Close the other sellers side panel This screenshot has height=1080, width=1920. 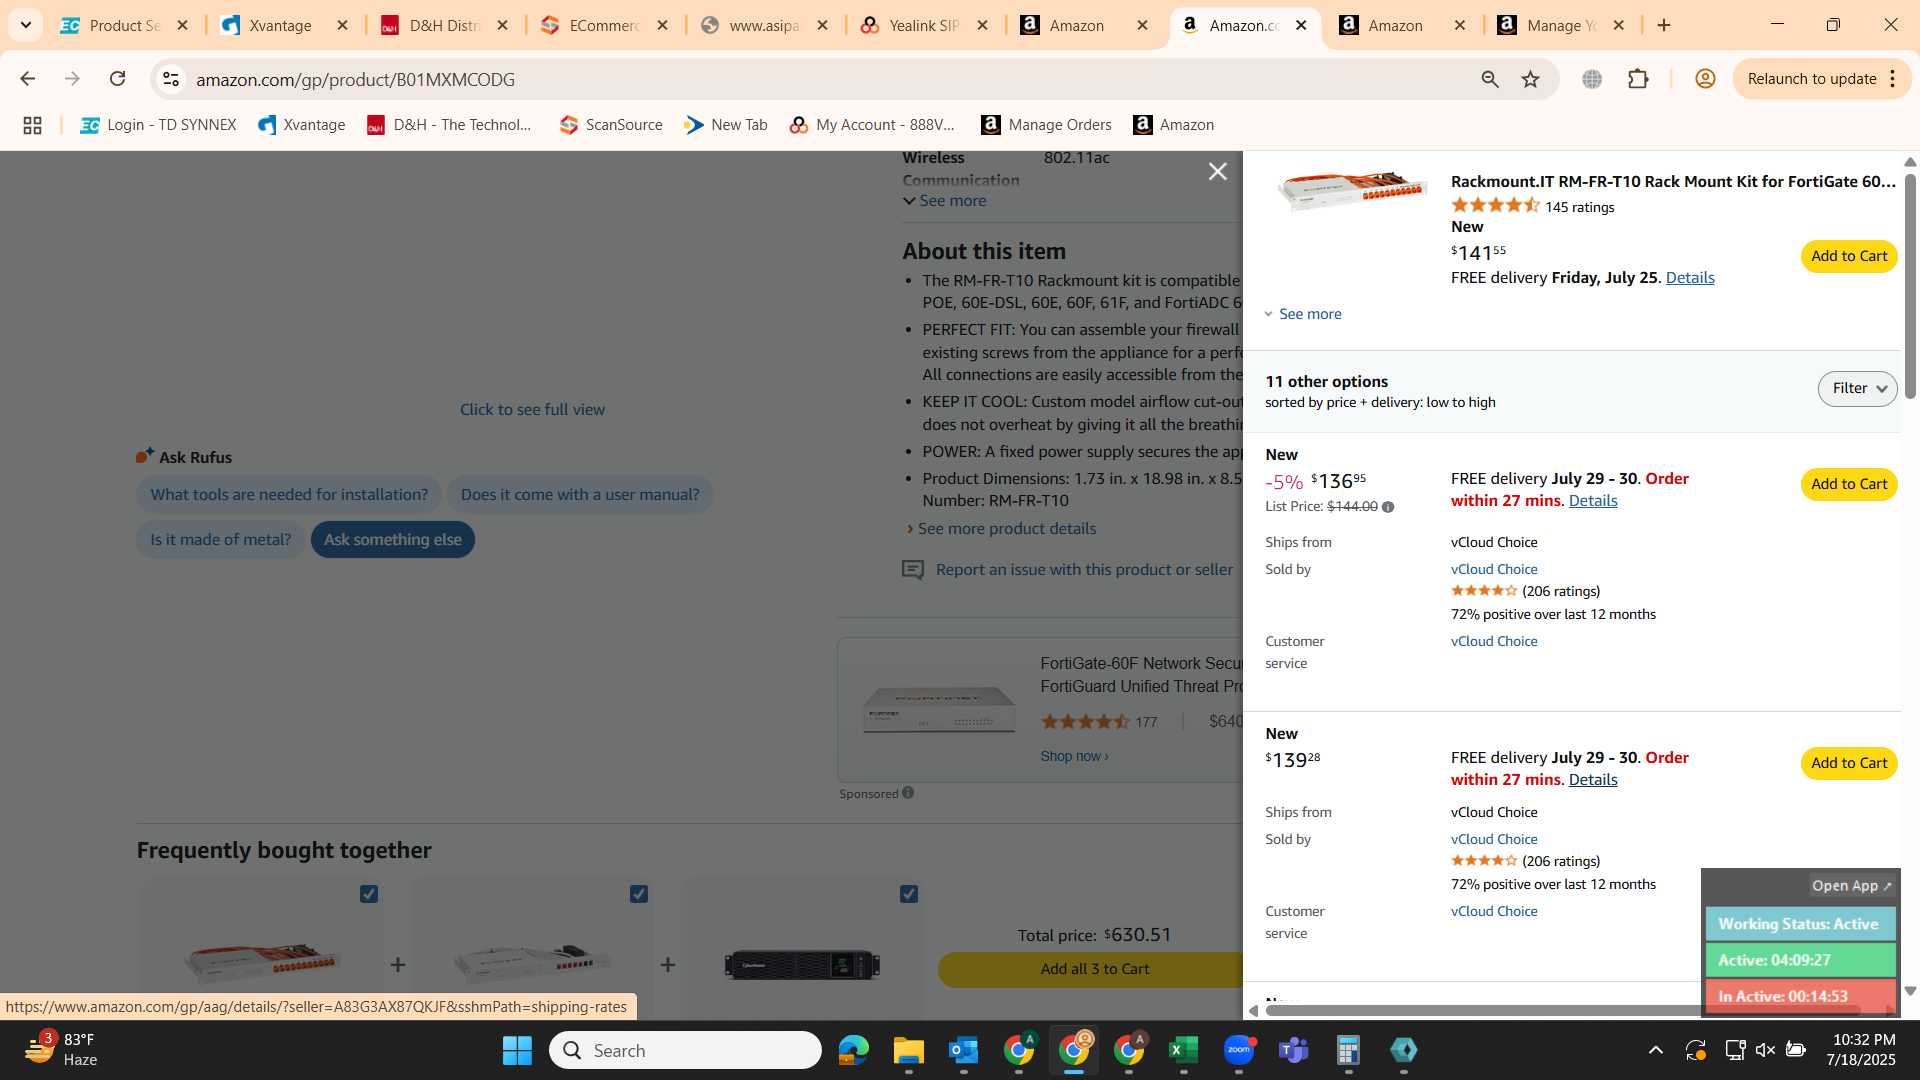[x=1217, y=172]
